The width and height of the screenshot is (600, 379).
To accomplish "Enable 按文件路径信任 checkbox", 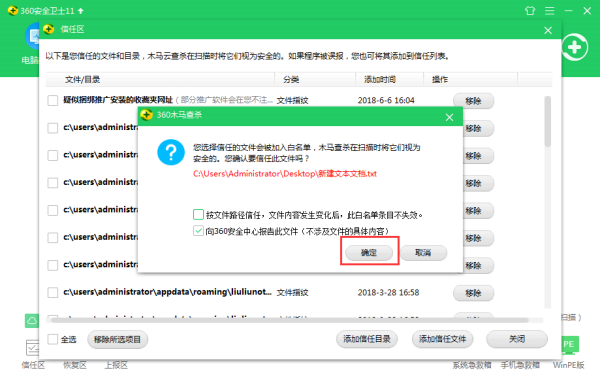I will [x=198, y=214].
